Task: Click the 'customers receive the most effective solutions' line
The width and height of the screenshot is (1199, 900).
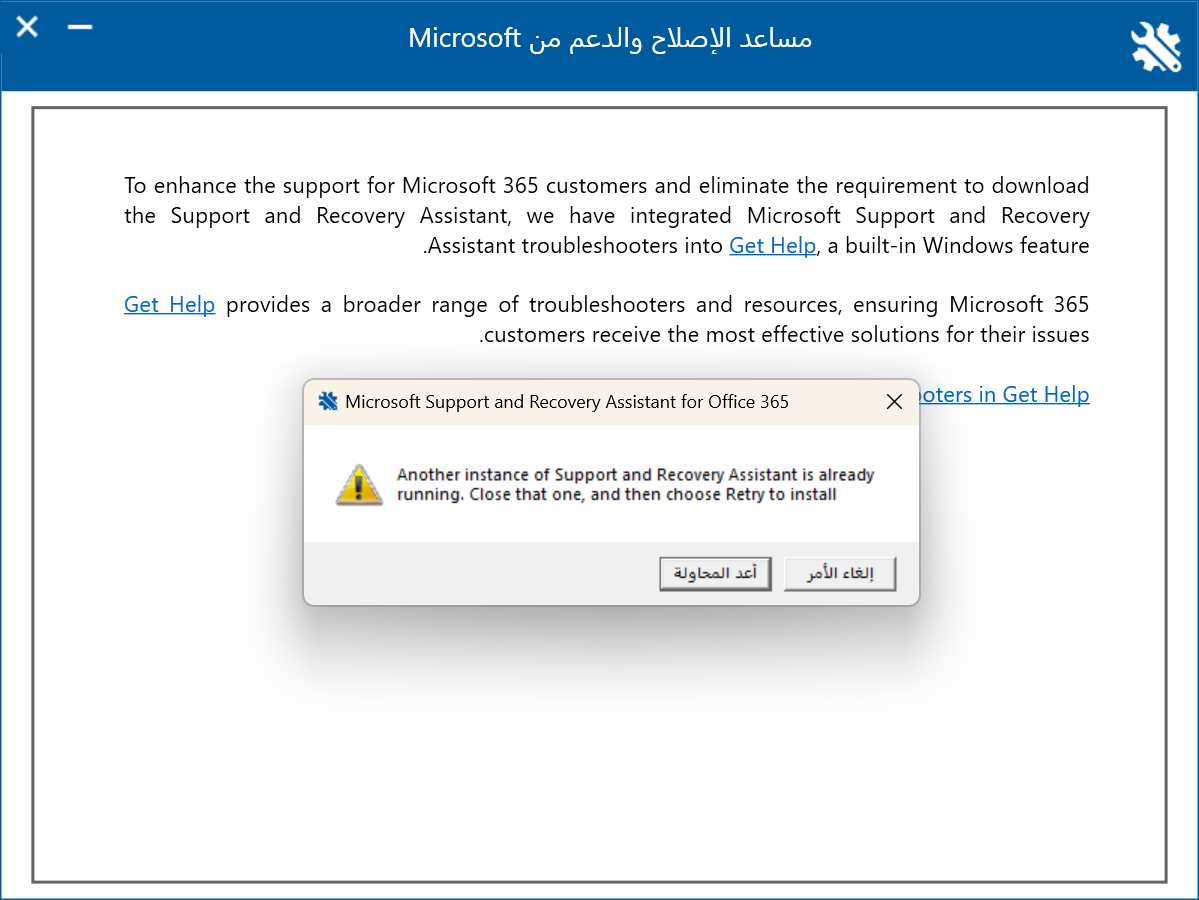Action: pyautogui.click(x=785, y=335)
